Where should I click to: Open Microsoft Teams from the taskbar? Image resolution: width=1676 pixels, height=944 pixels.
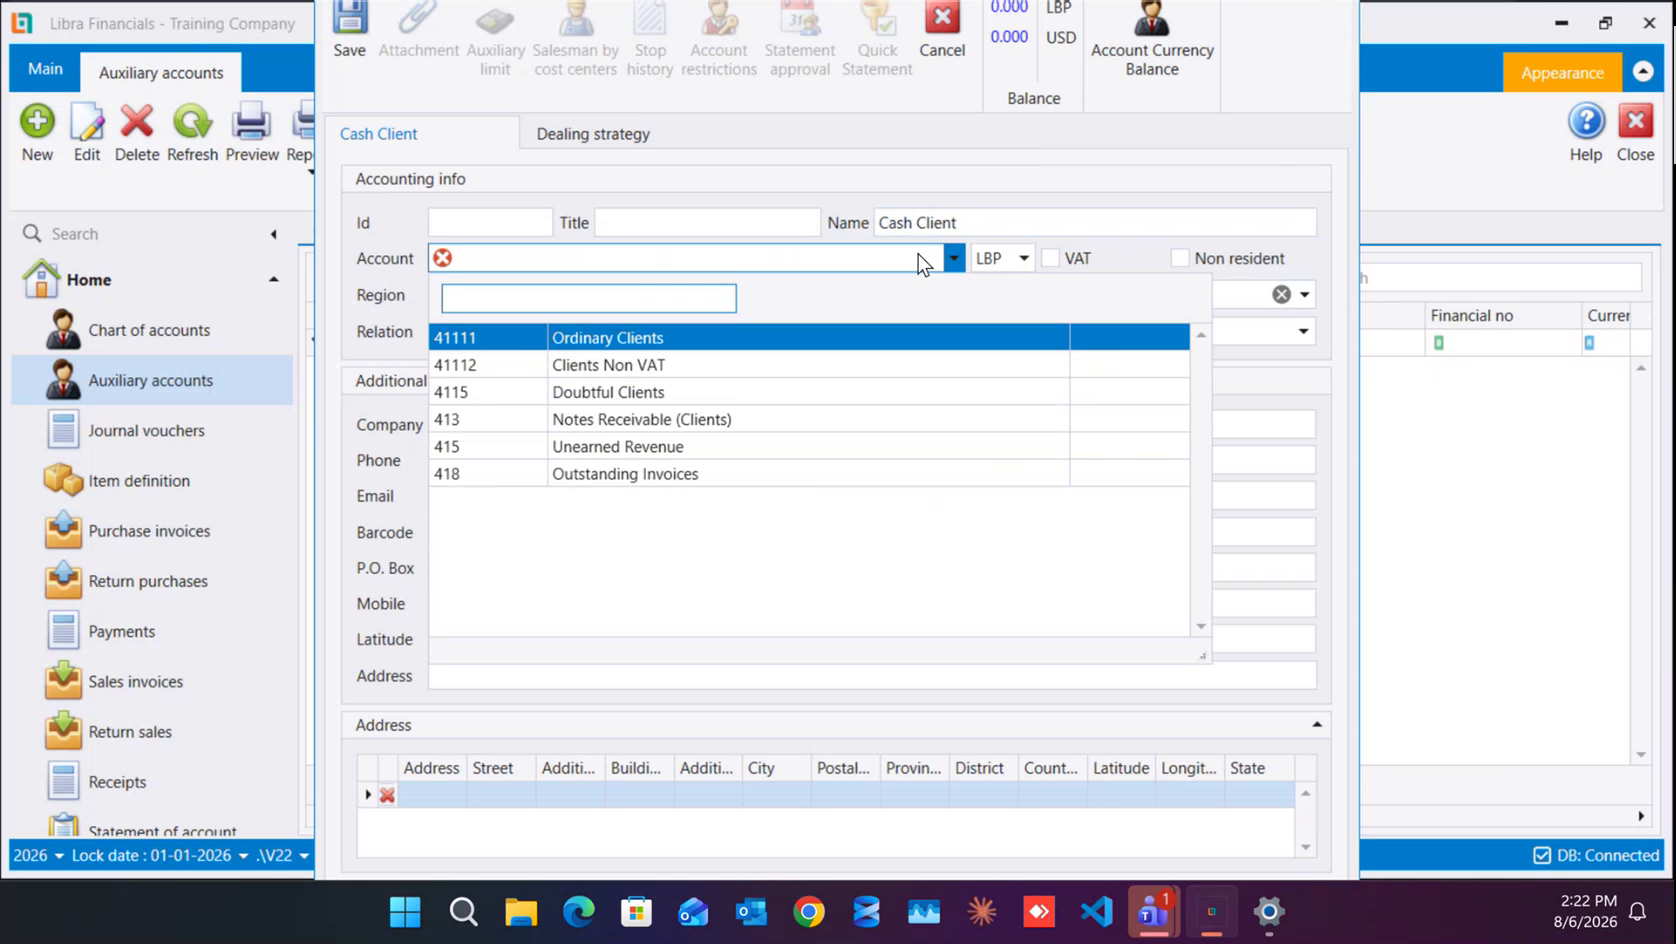(1153, 911)
